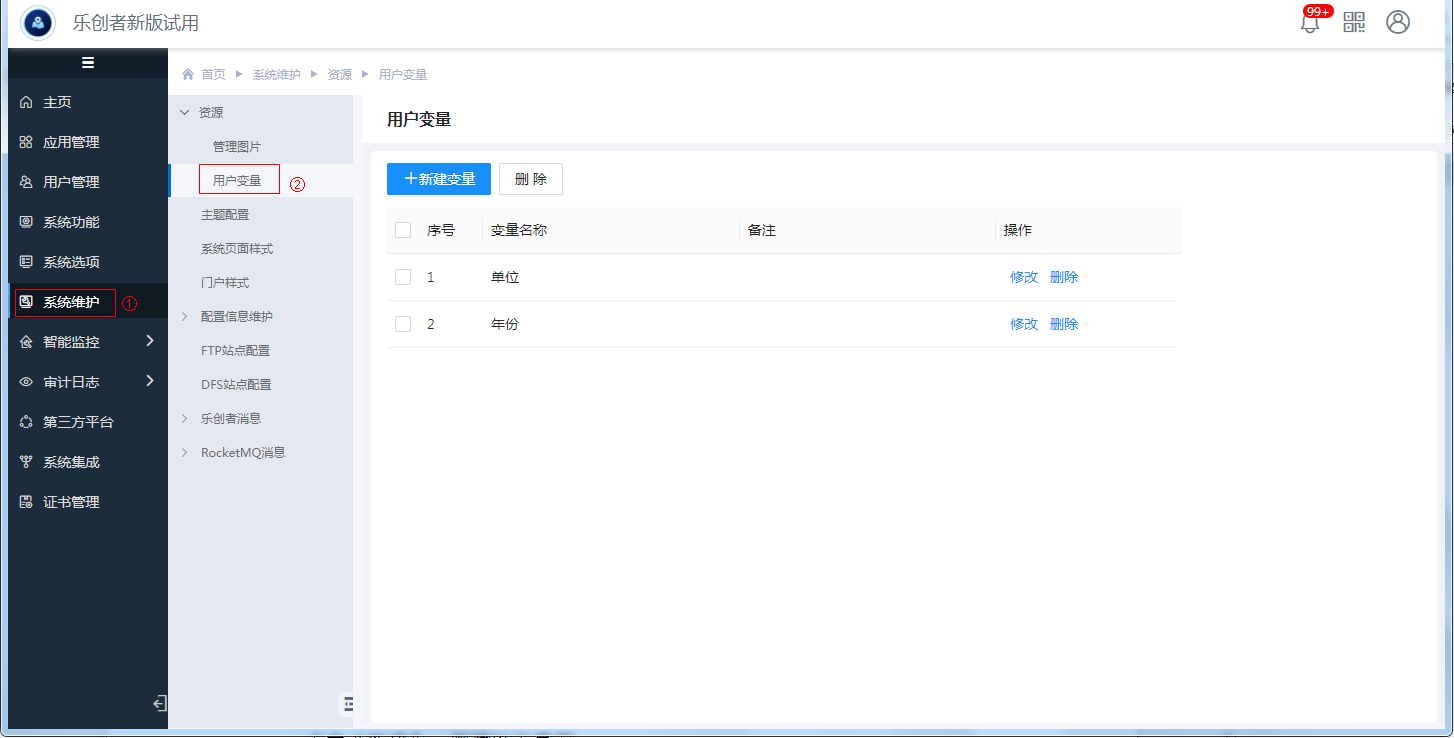
Task: Click the home icon in breadcrumb
Action: pyautogui.click(x=188, y=75)
